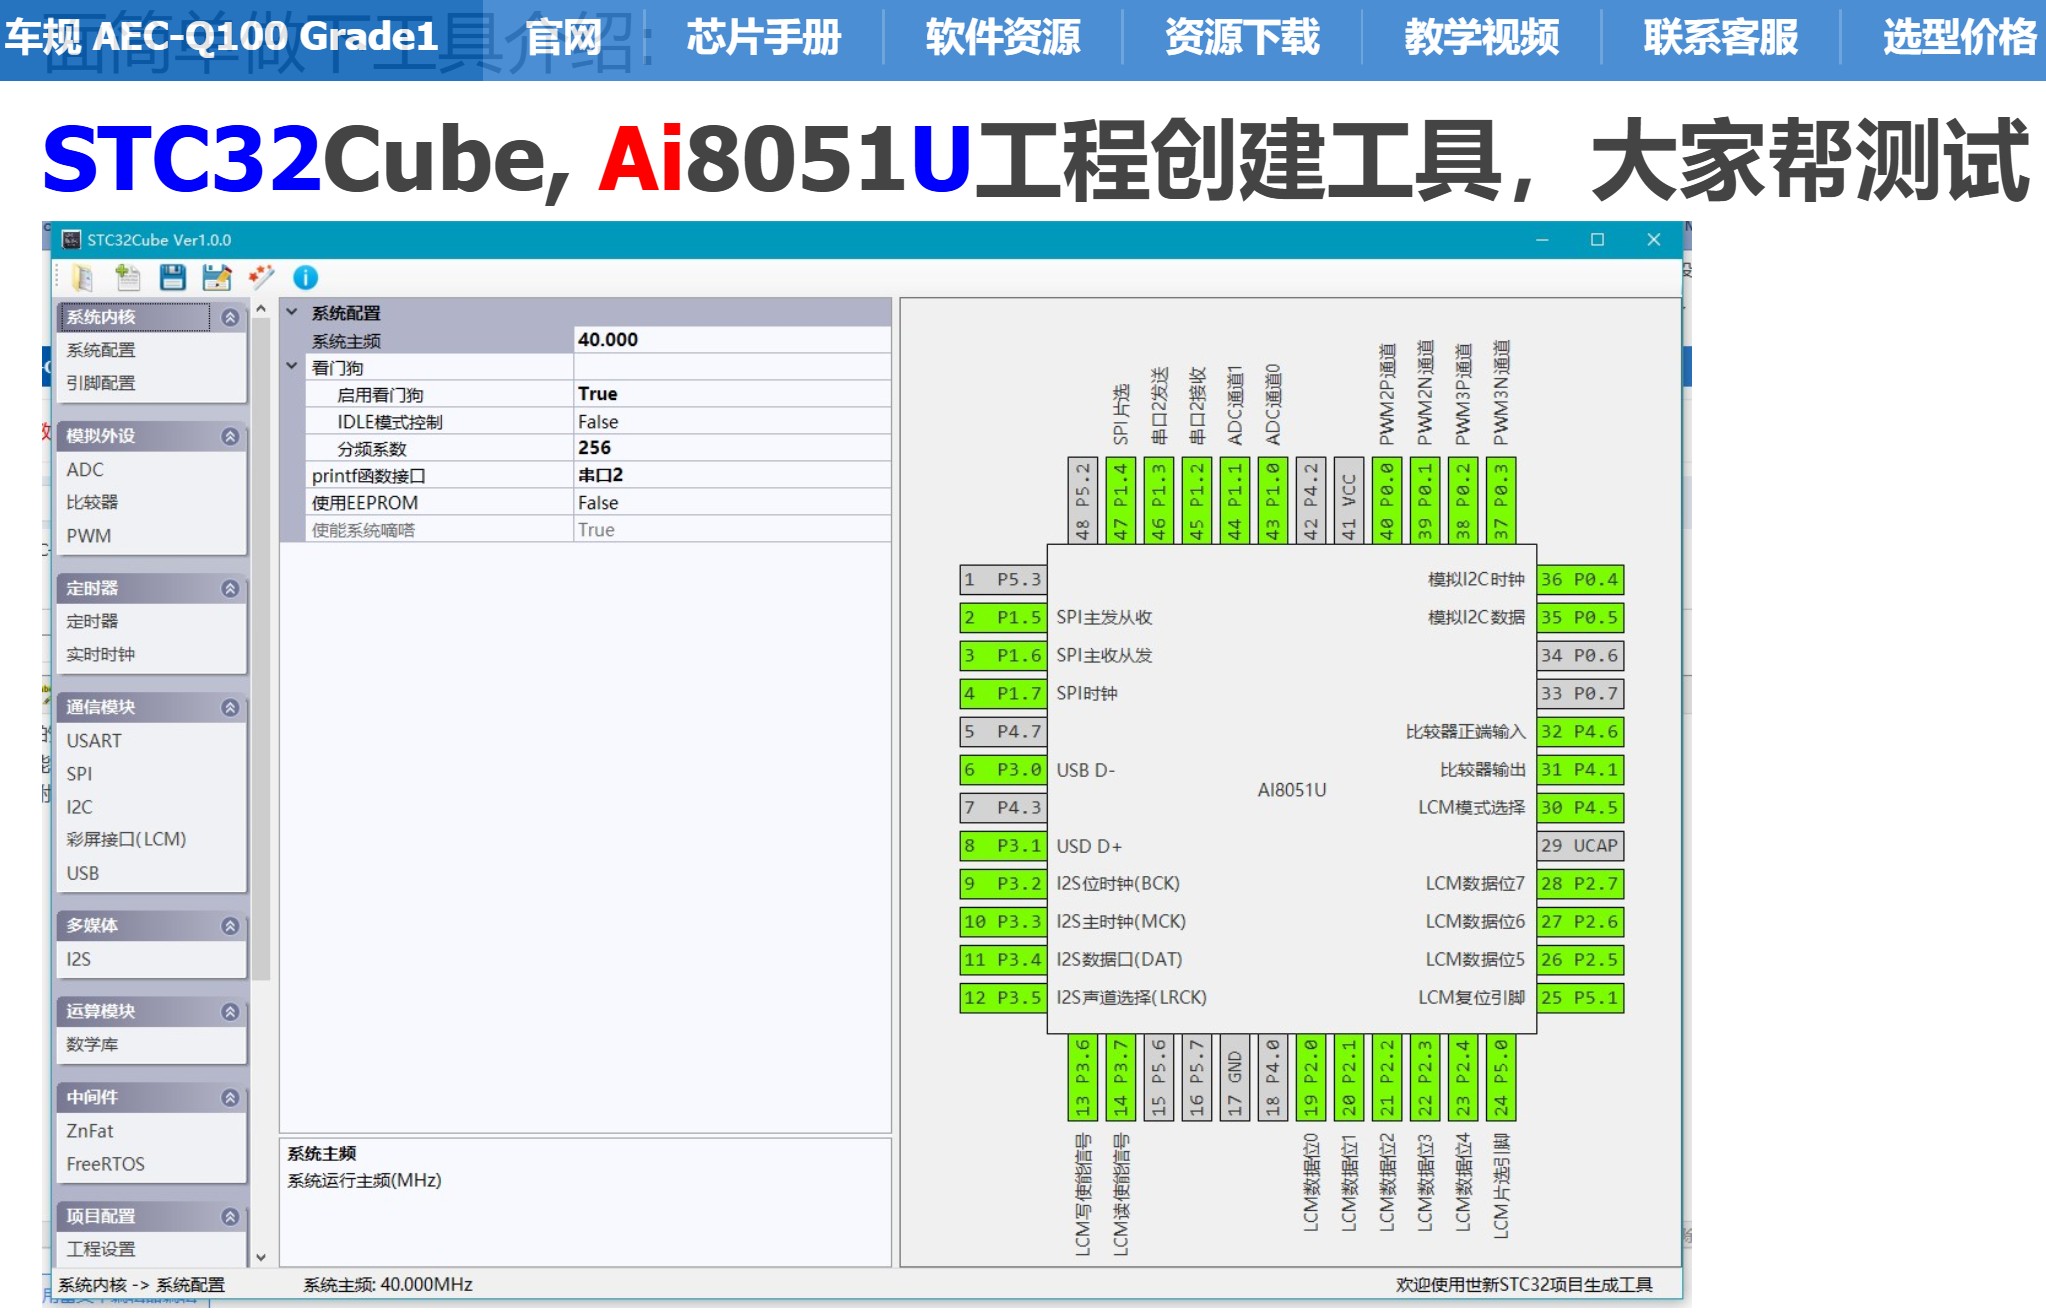Image resolution: width=2046 pixels, height=1316 pixels.
Task: Select PWM in the sidebar
Action: click(89, 535)
